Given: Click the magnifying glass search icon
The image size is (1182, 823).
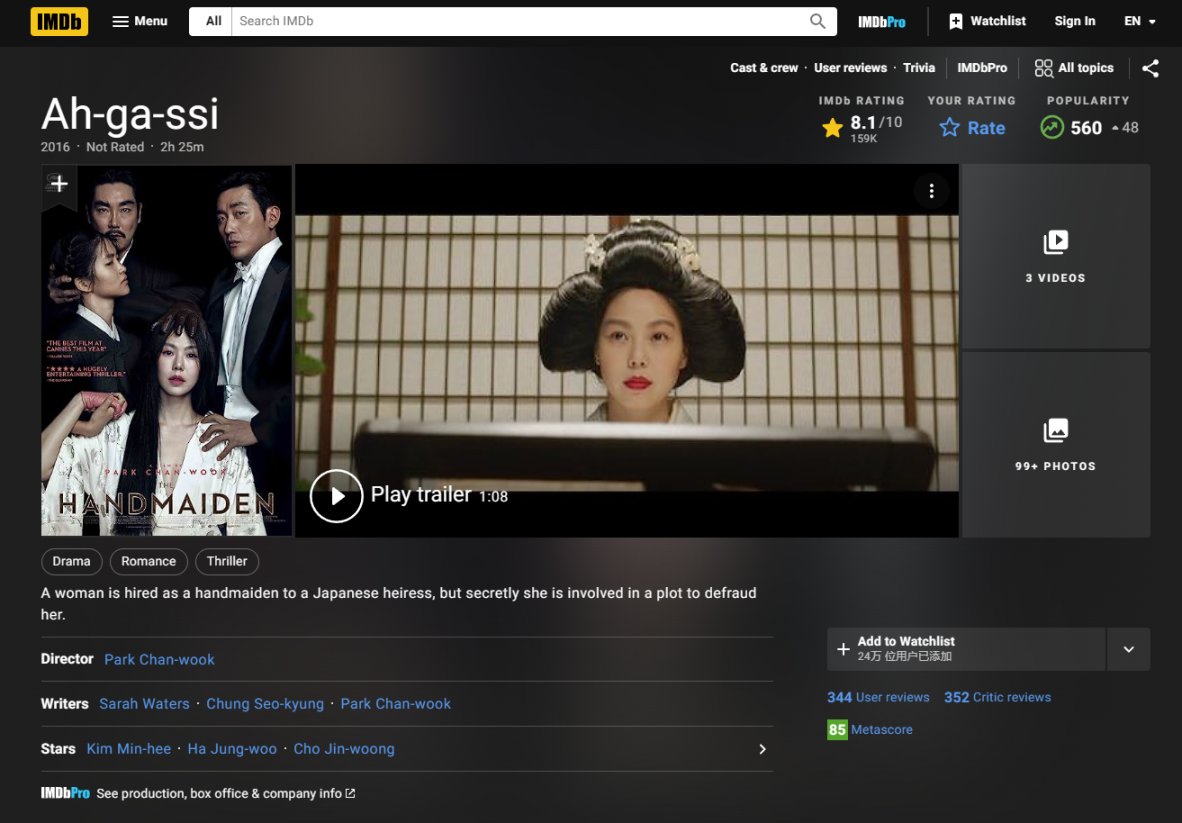Looking at the screenshot, I should coord(818,21).
